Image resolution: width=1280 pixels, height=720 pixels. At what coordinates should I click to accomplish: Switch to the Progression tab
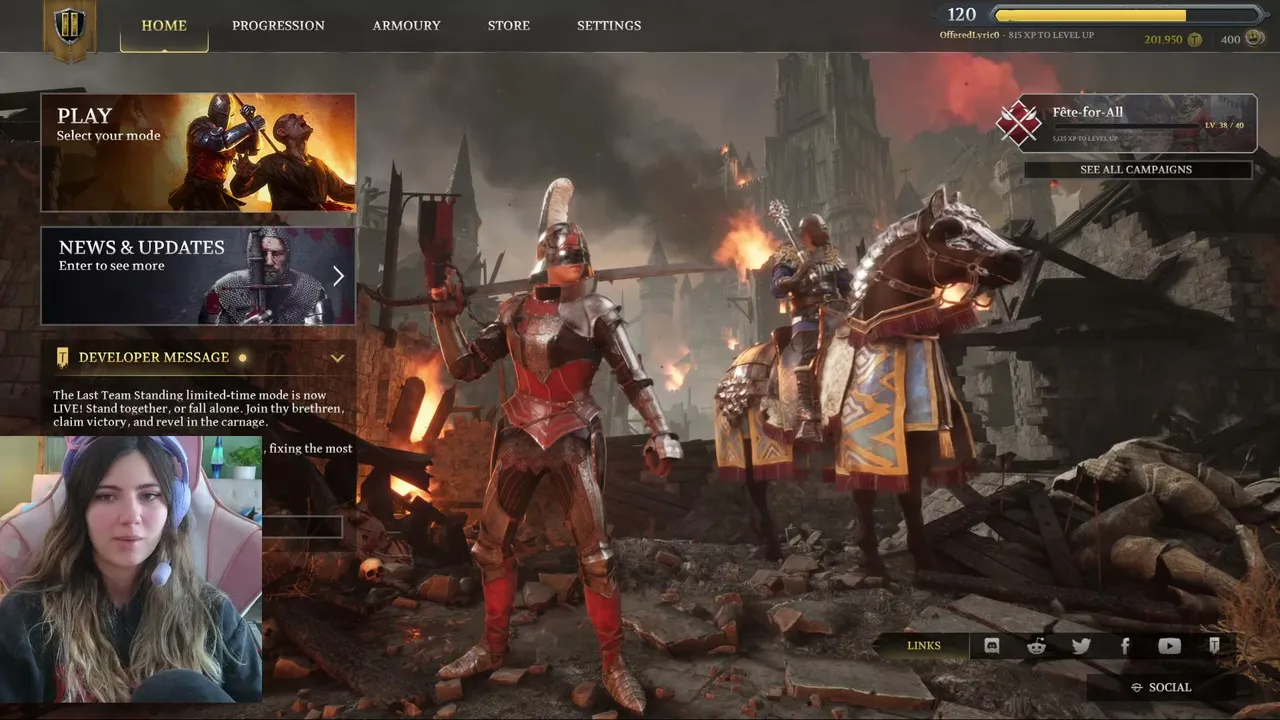[x=278, y=26]
